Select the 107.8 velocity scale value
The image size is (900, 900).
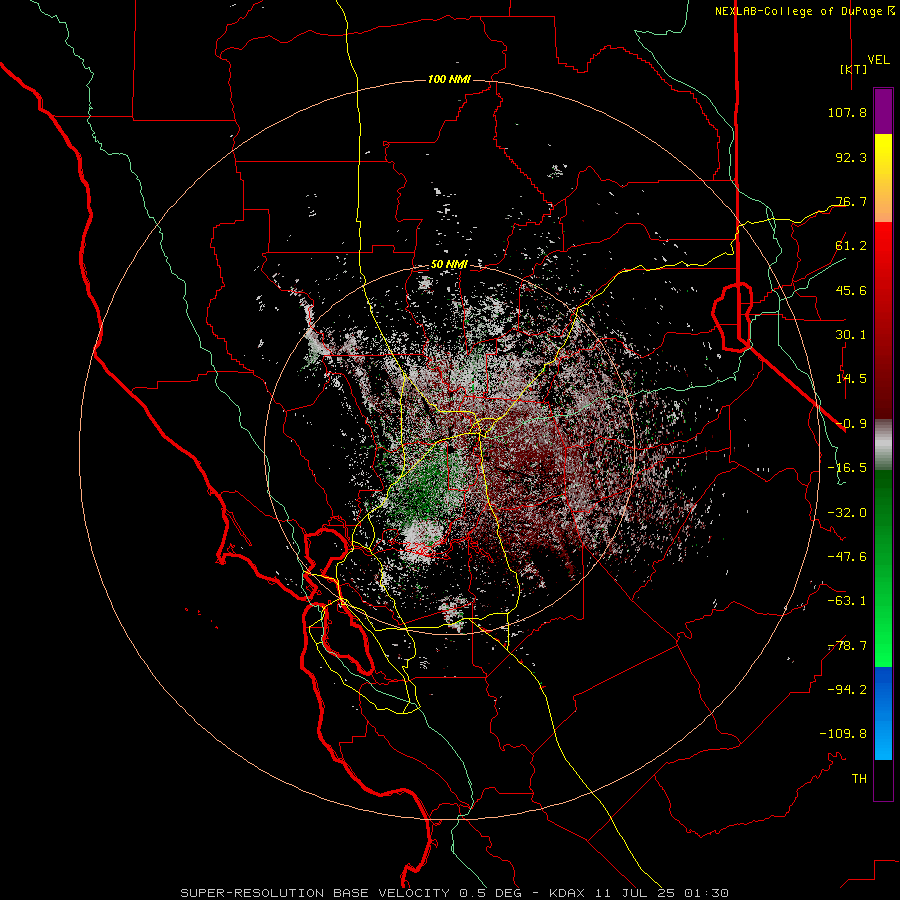847,112
